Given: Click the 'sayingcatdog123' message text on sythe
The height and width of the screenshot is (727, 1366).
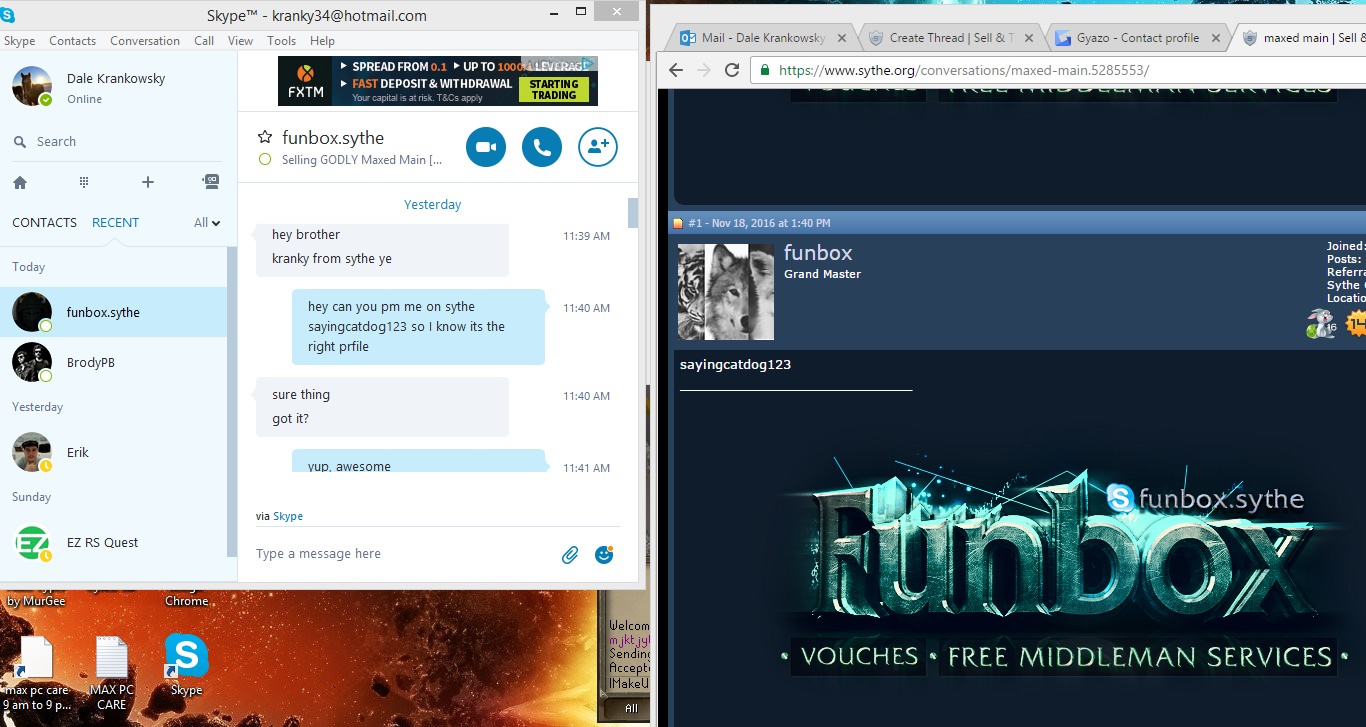Looking at the screenshot, I should coord(735,365).
